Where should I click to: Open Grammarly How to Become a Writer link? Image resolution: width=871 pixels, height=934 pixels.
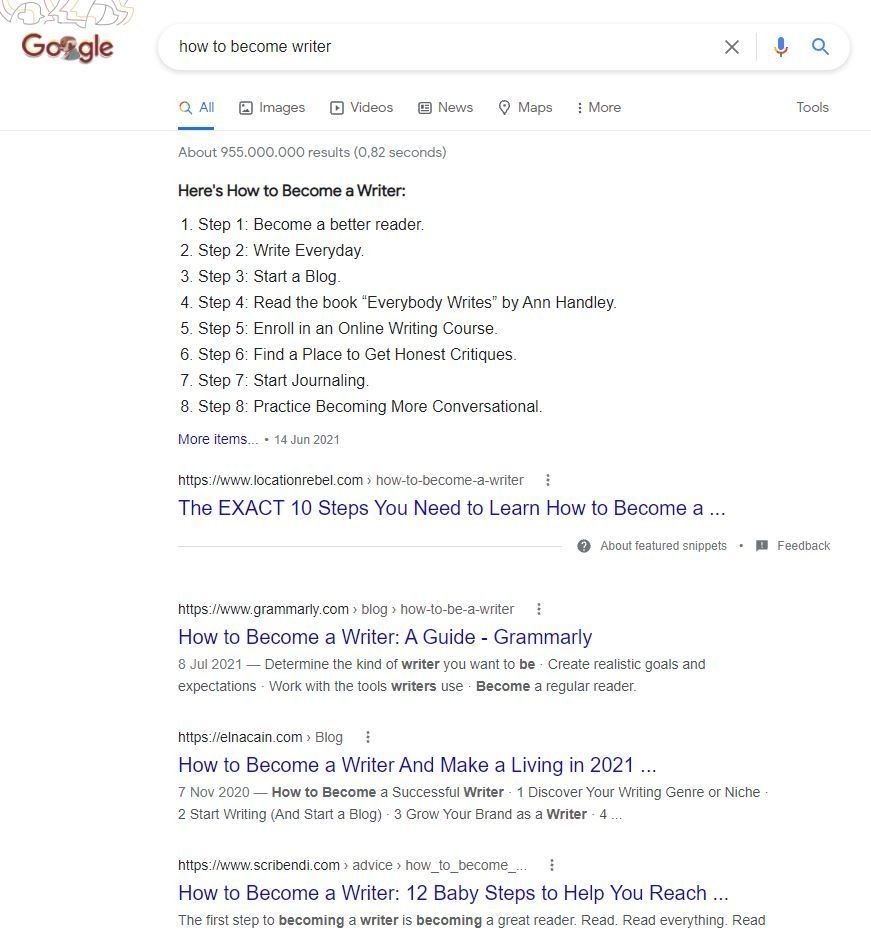tap(385, 637)
